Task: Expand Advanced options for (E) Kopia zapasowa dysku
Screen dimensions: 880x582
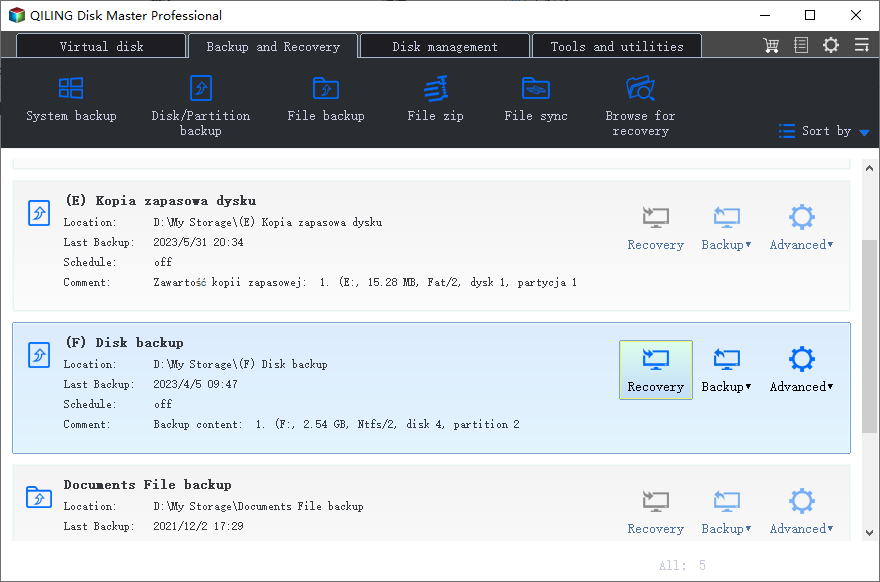Action: pyautogui.click(x=801, y=228)
